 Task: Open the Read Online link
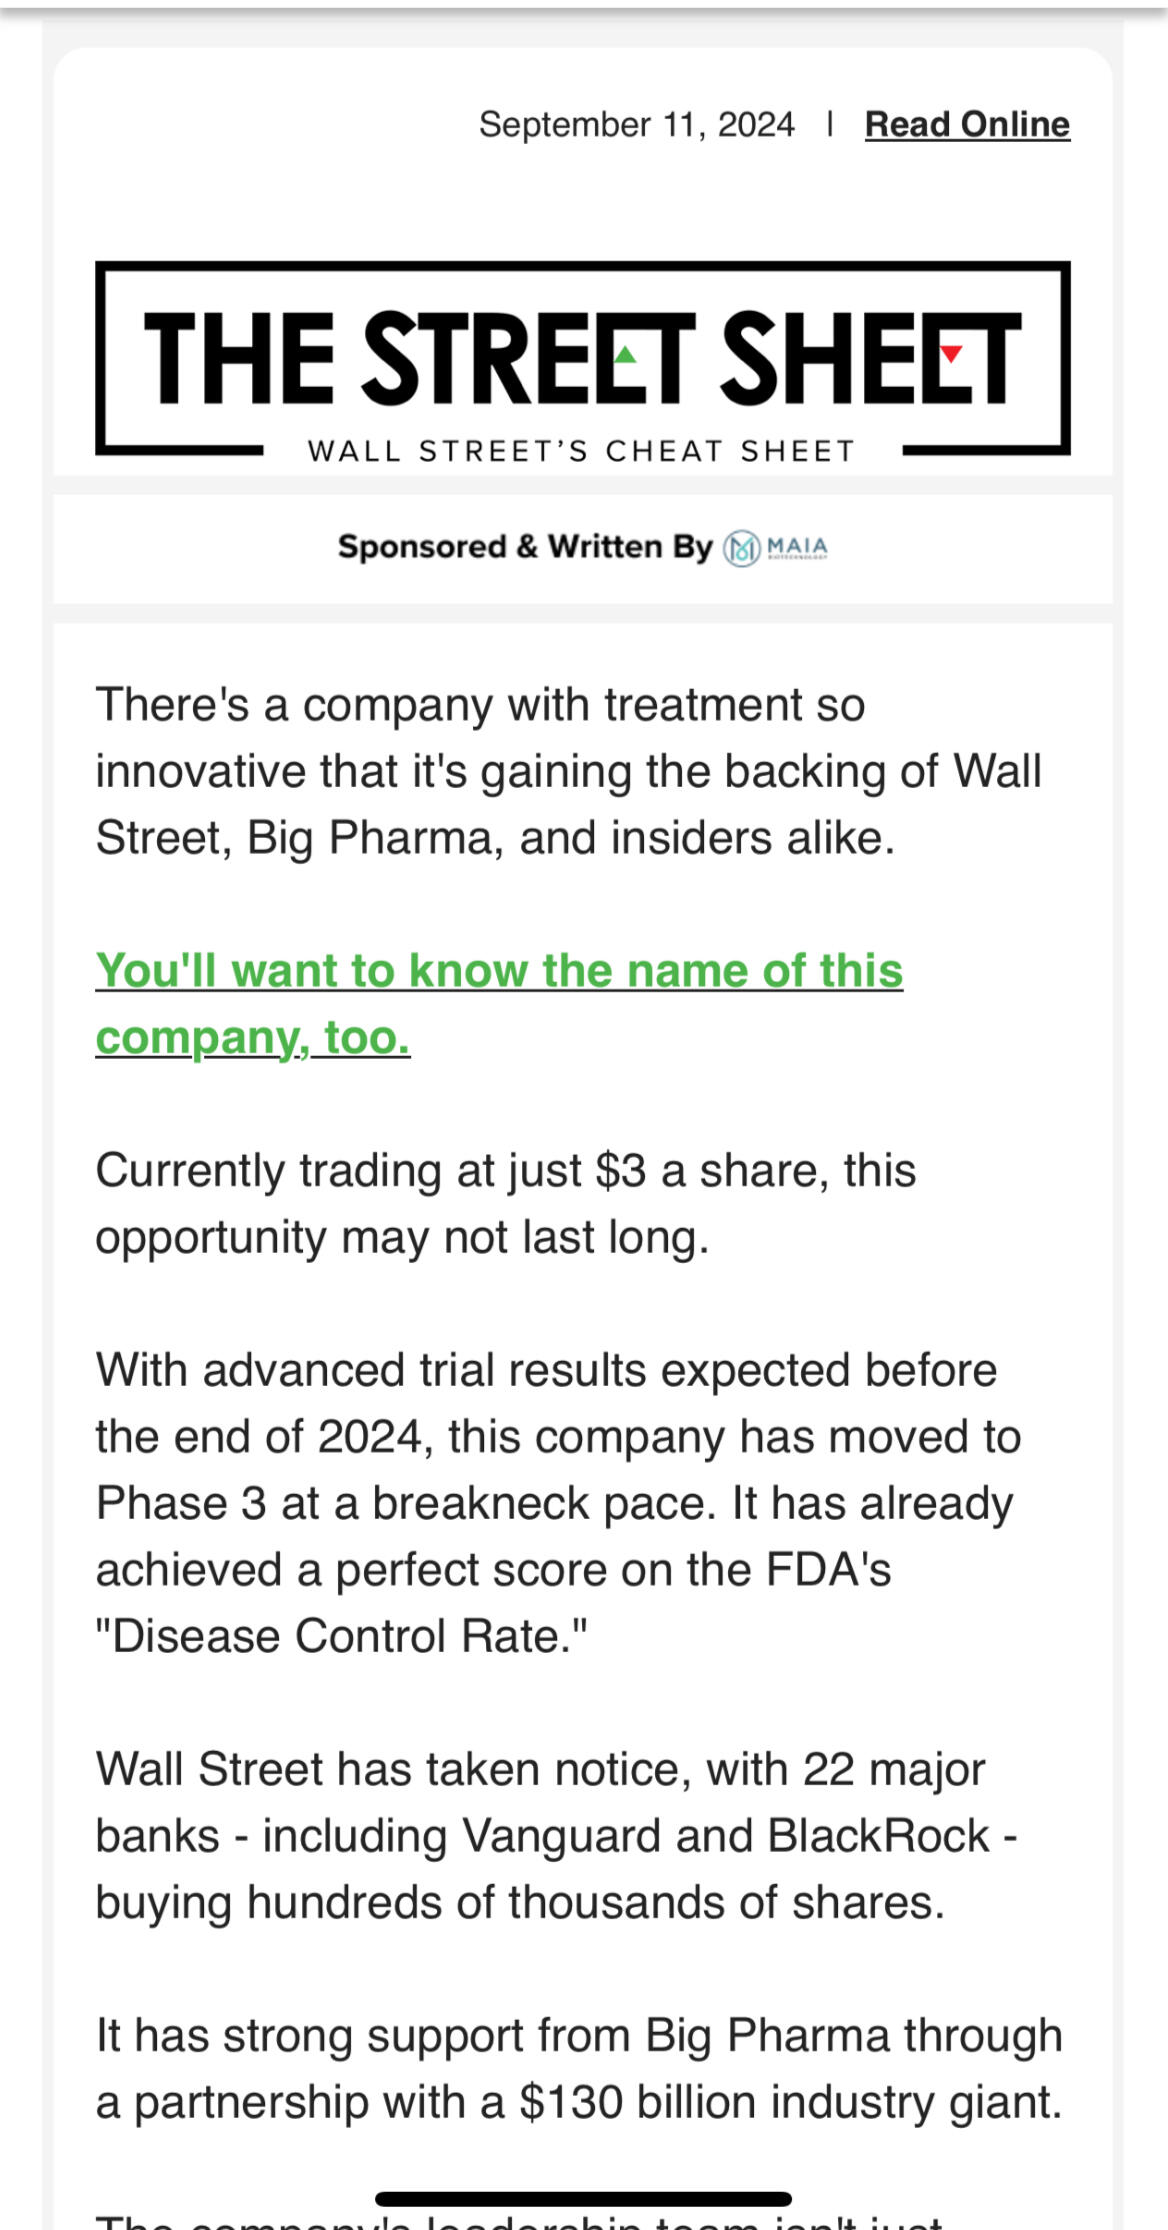[x=966, y=124]
